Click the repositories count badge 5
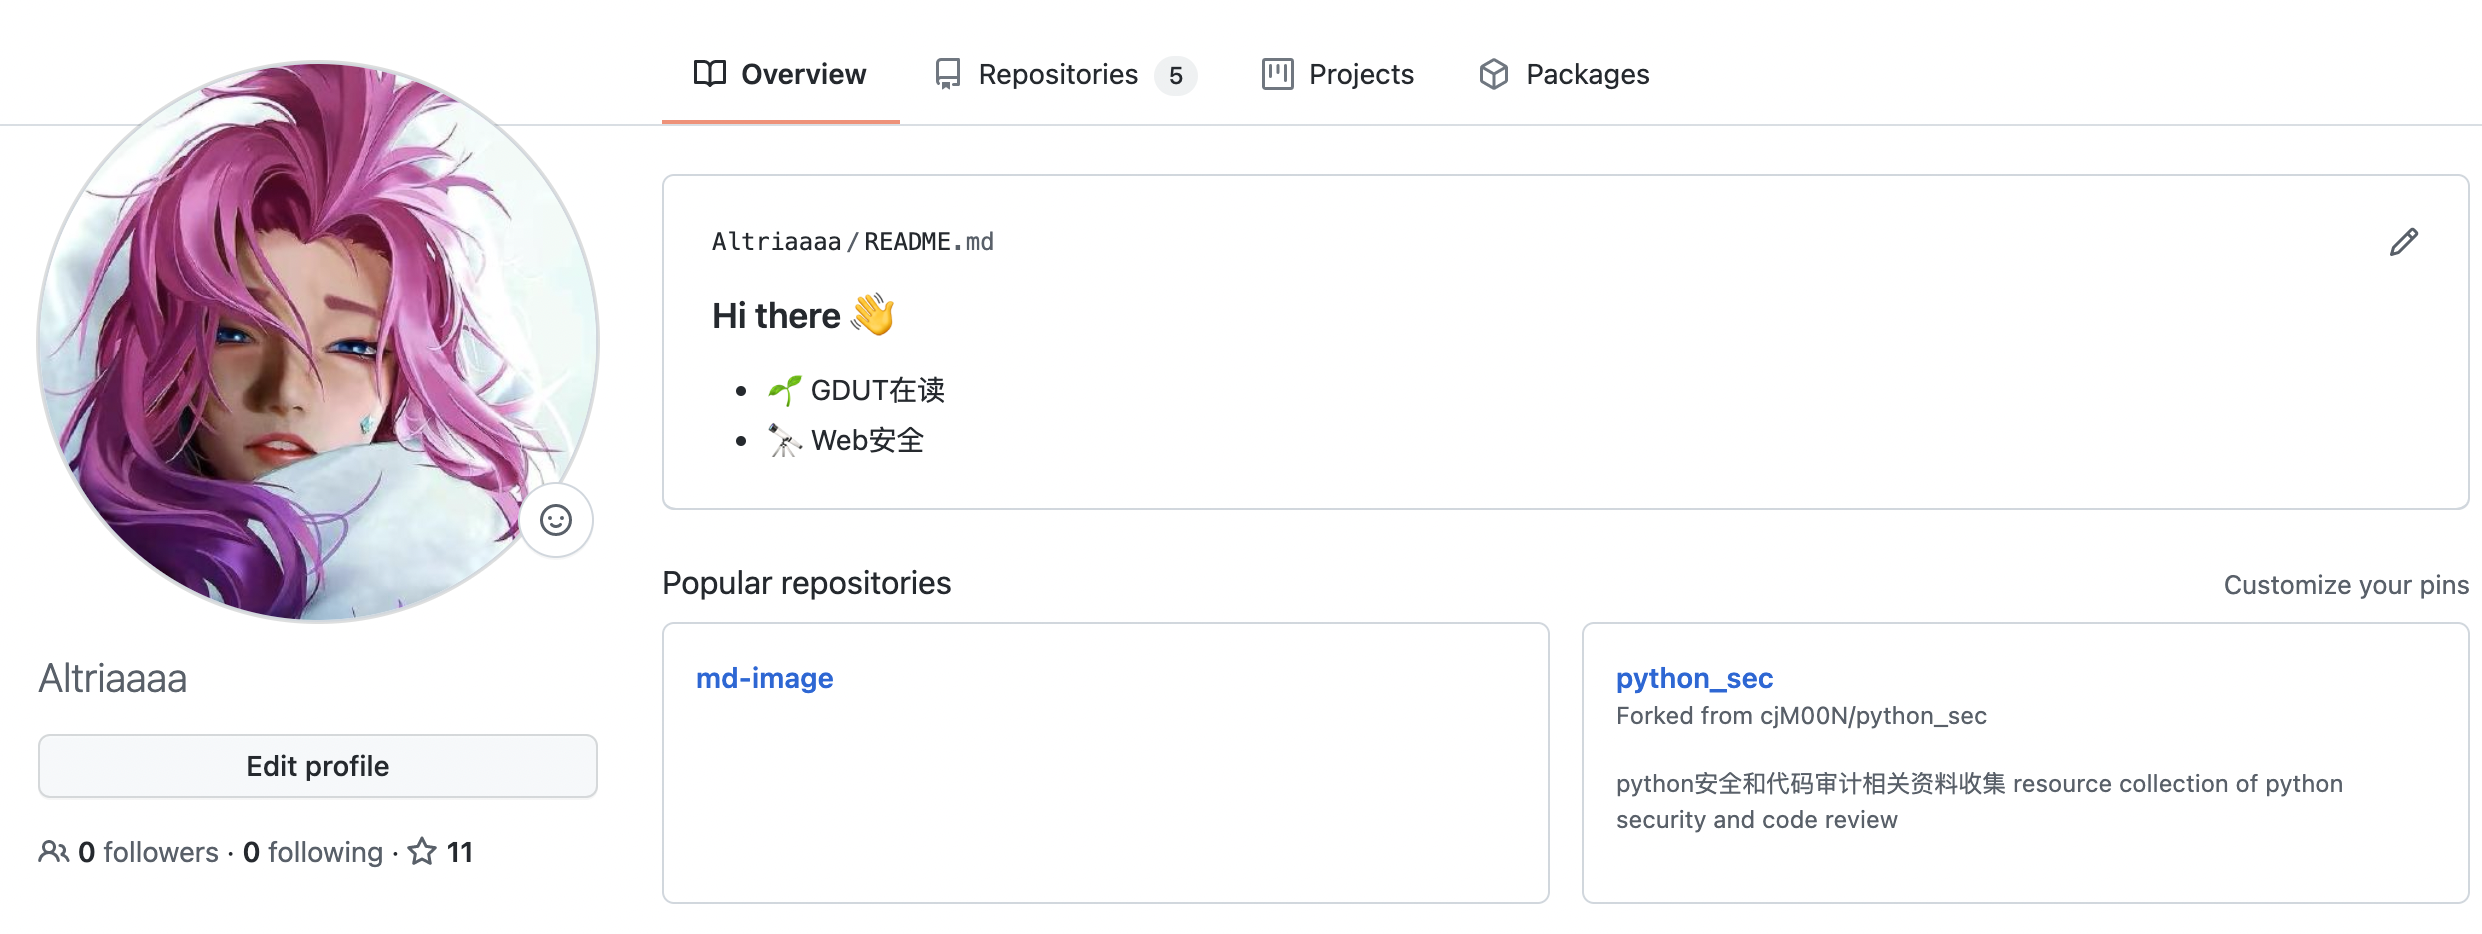Screen dimensions: 2482x934 pos(1176,75)
